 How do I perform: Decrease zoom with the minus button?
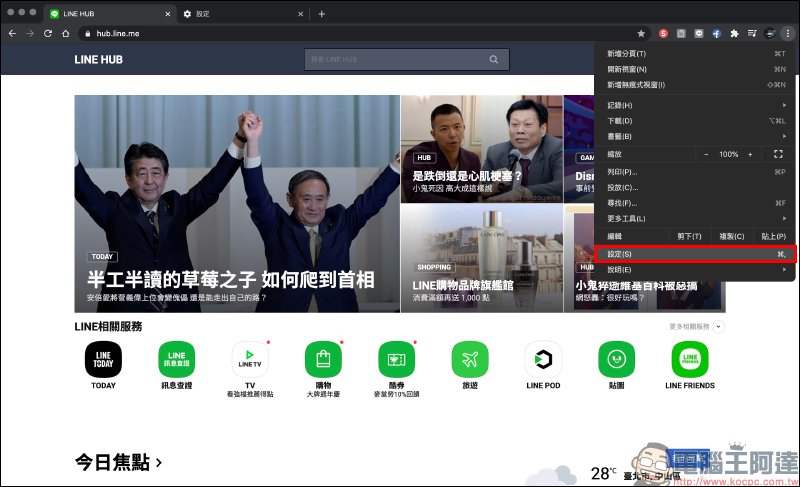tap(706, 154)
